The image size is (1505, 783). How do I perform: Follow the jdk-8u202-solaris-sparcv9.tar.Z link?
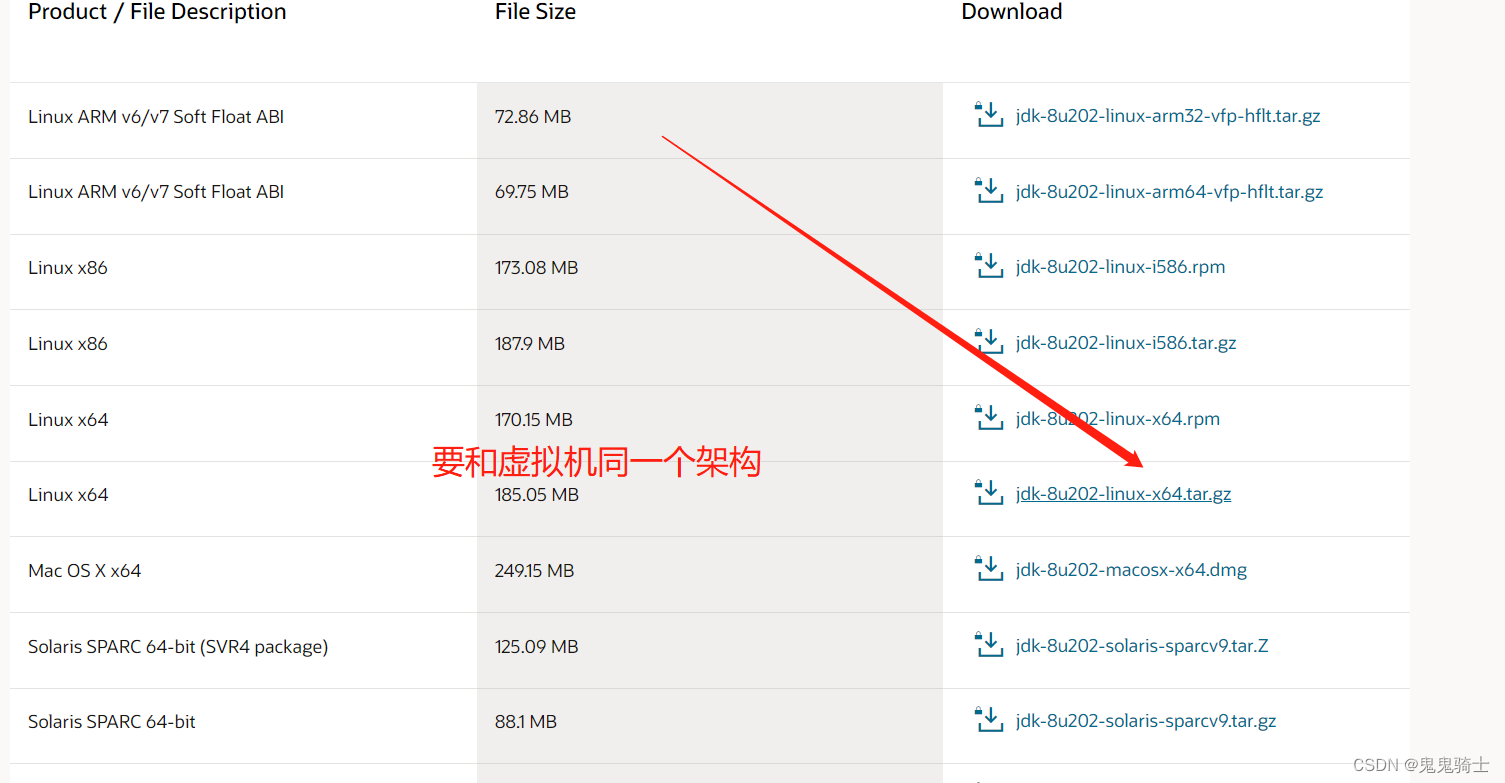1142,646
